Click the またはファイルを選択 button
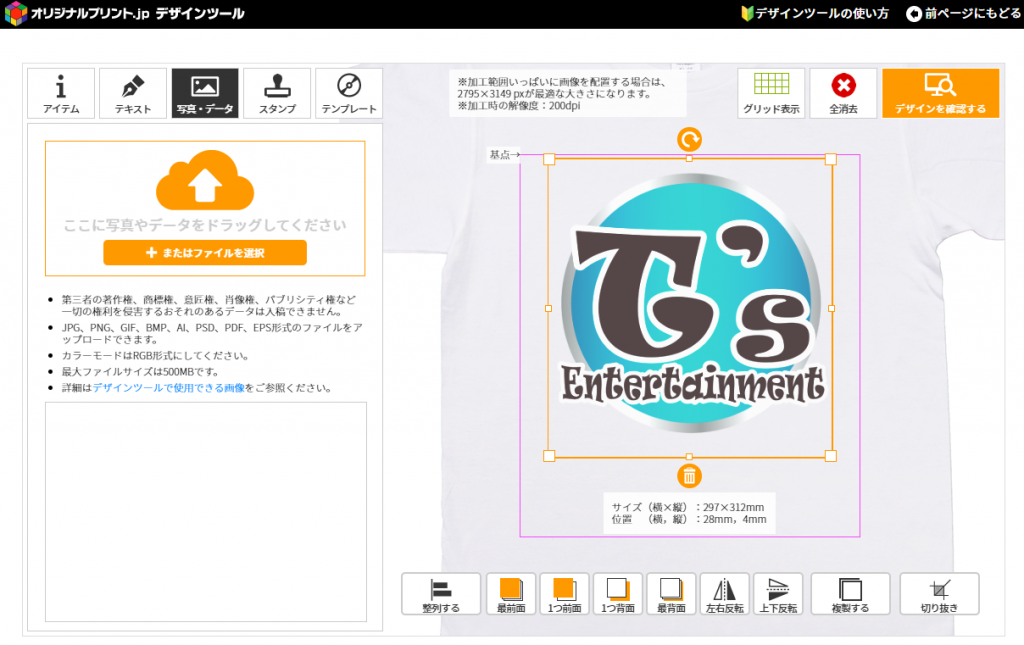Screen dimensions: 1024x645 pyautogui.click(x=205, y=253)
